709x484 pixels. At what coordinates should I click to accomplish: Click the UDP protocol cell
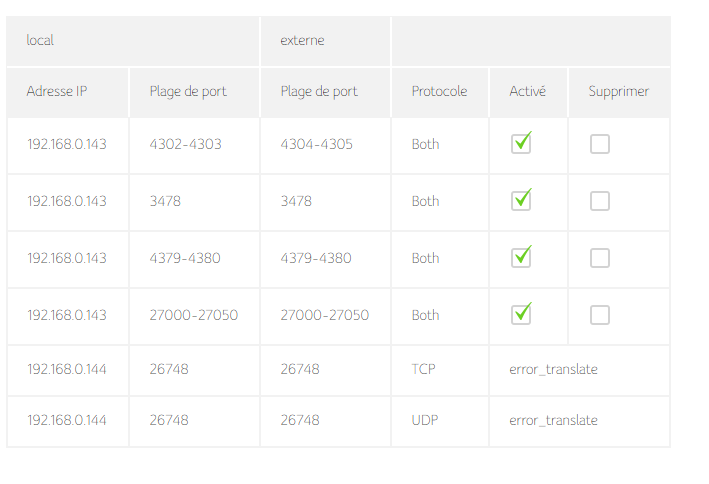tap(425, 420)
